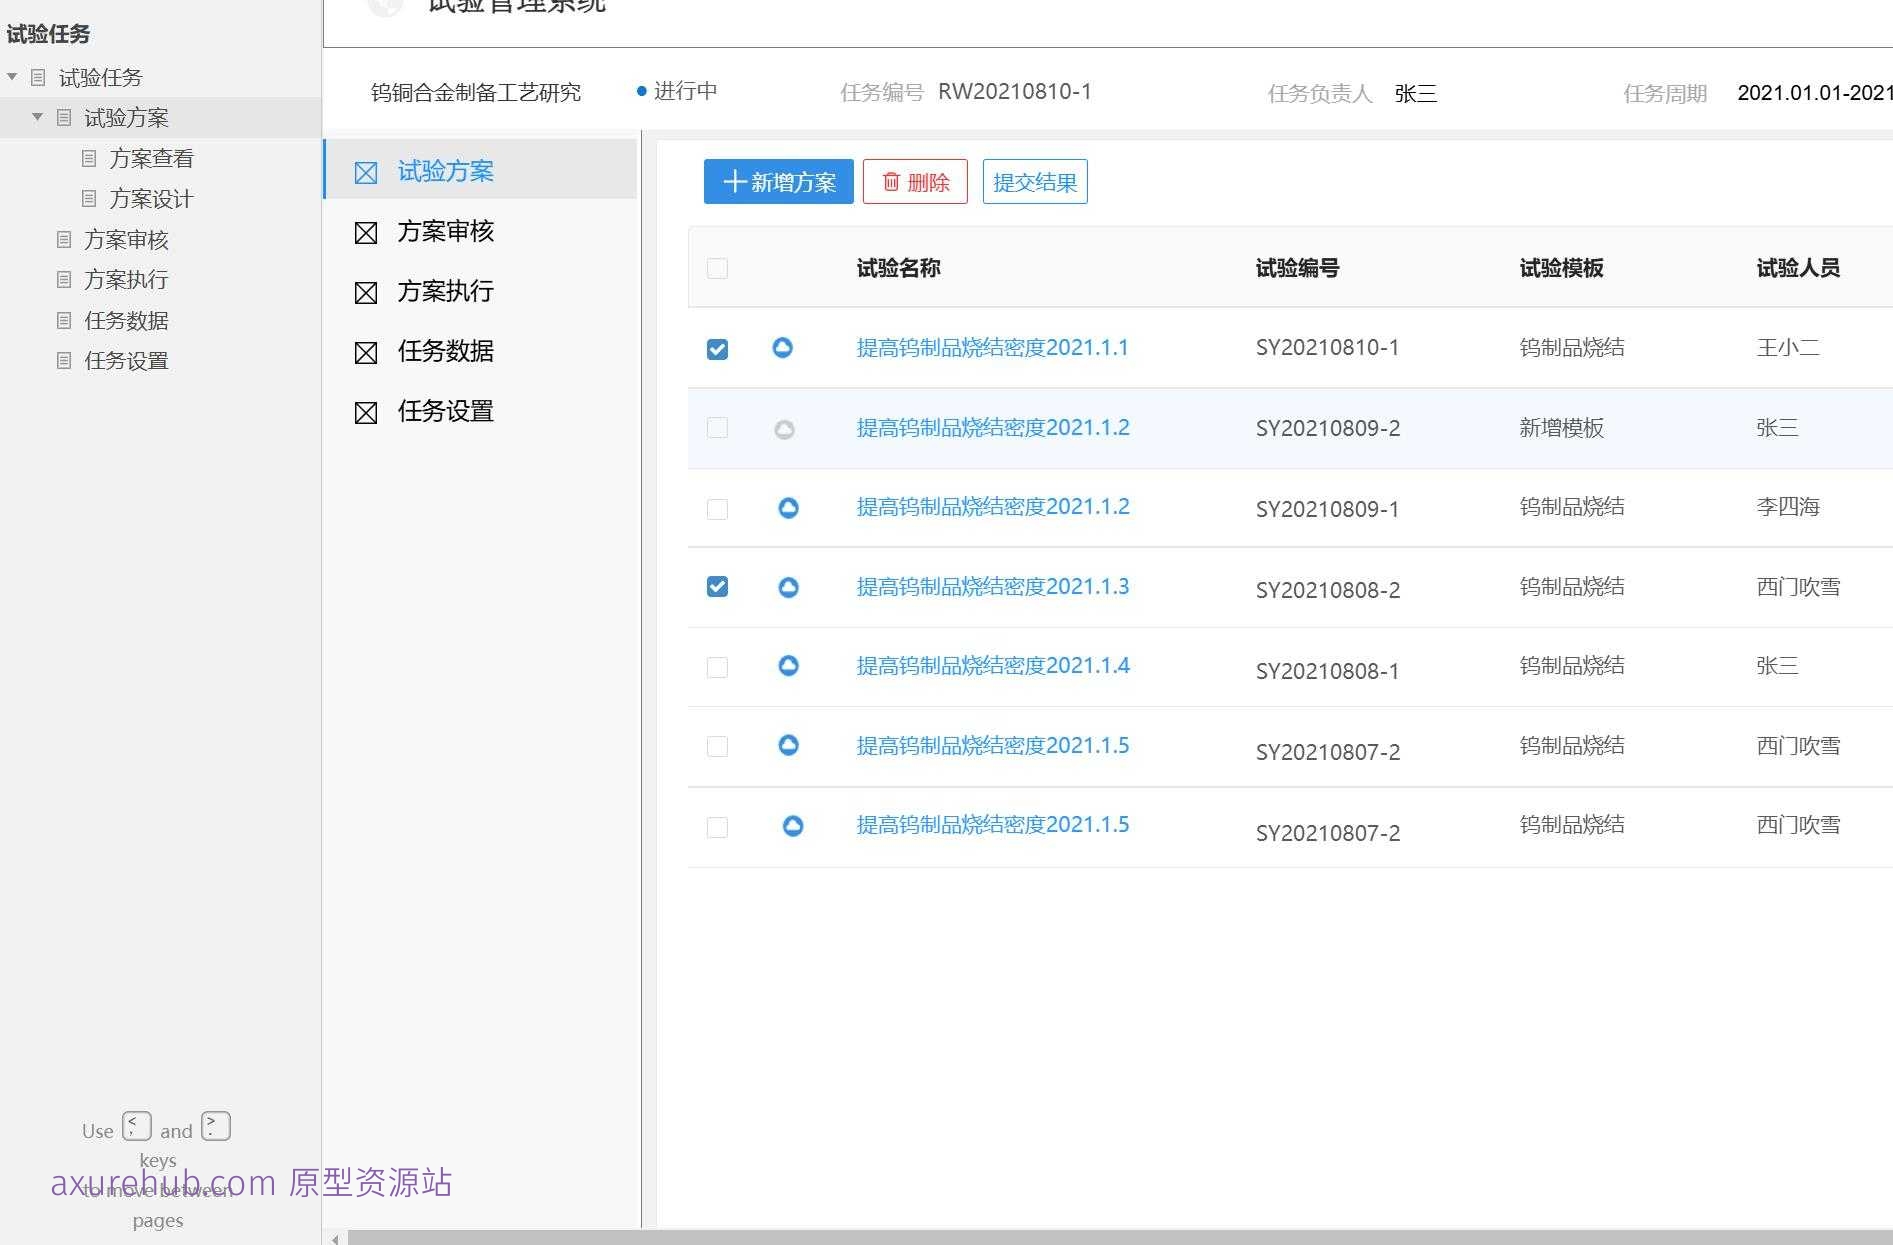Click 试验人员 column header
Viewport: 1893px width, 1245px height.
pyautogui.click(x=1798, y=268)
